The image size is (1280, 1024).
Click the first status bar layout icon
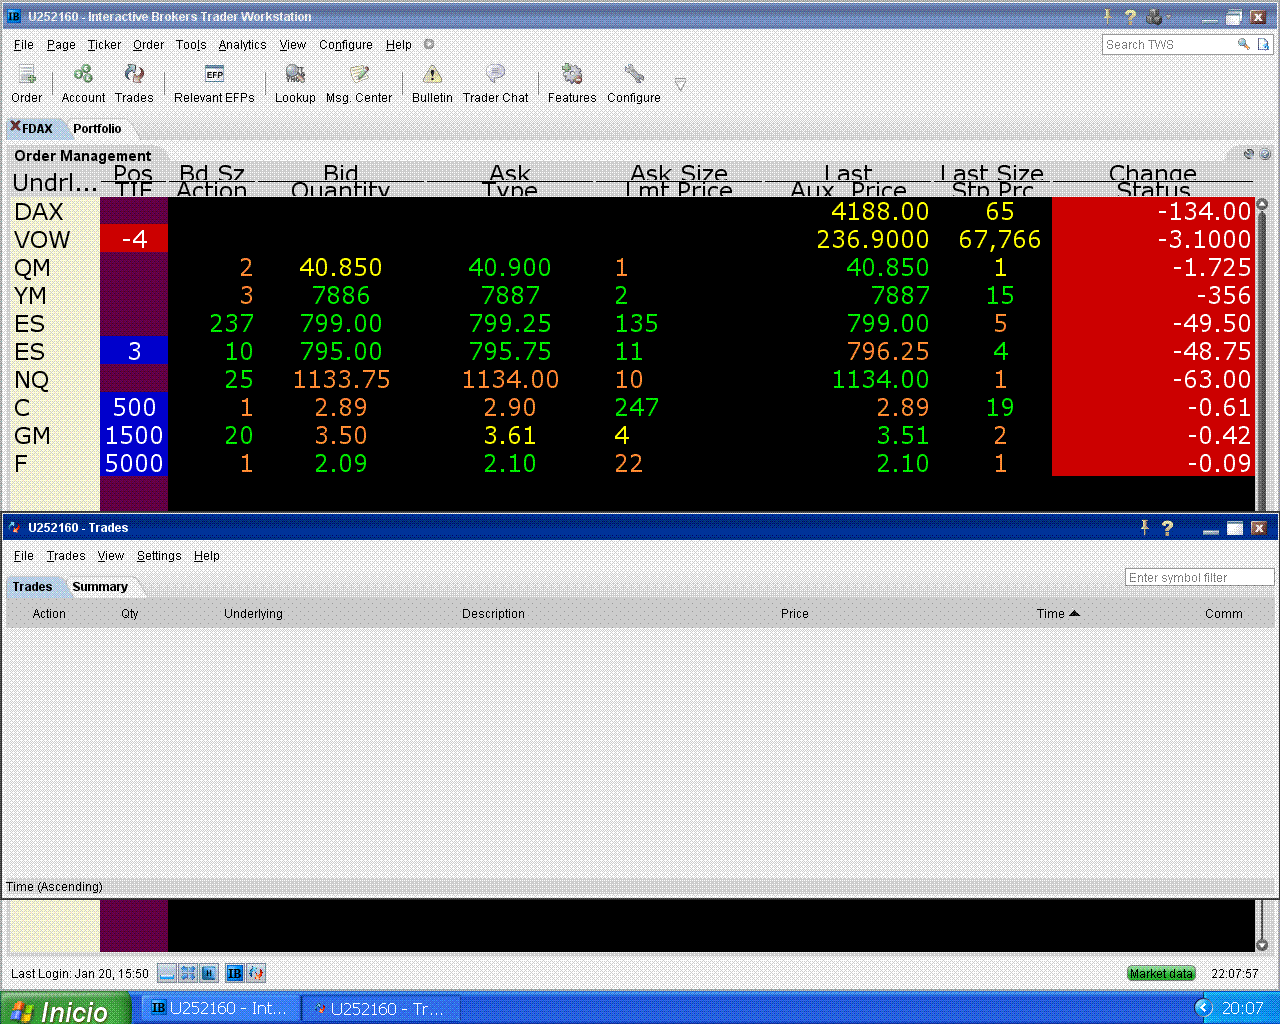(x=167, y=973)
